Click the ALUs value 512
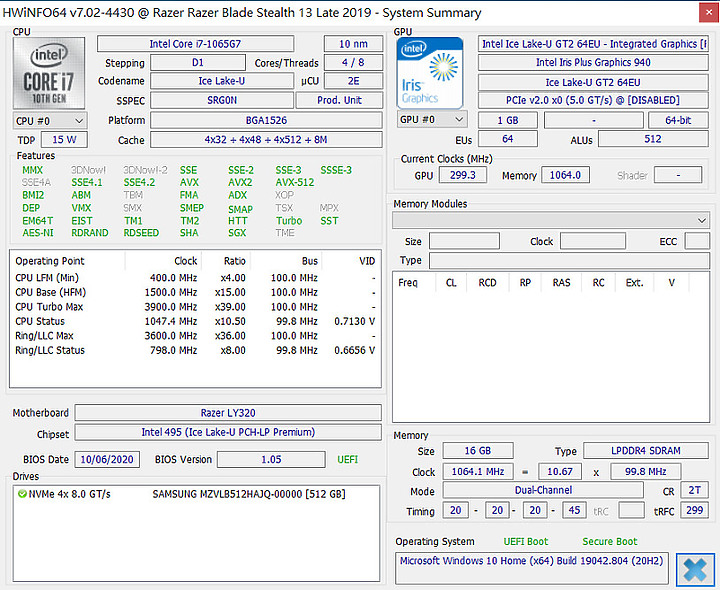This screenshot has width=720, height=590. tap(653, 139)
